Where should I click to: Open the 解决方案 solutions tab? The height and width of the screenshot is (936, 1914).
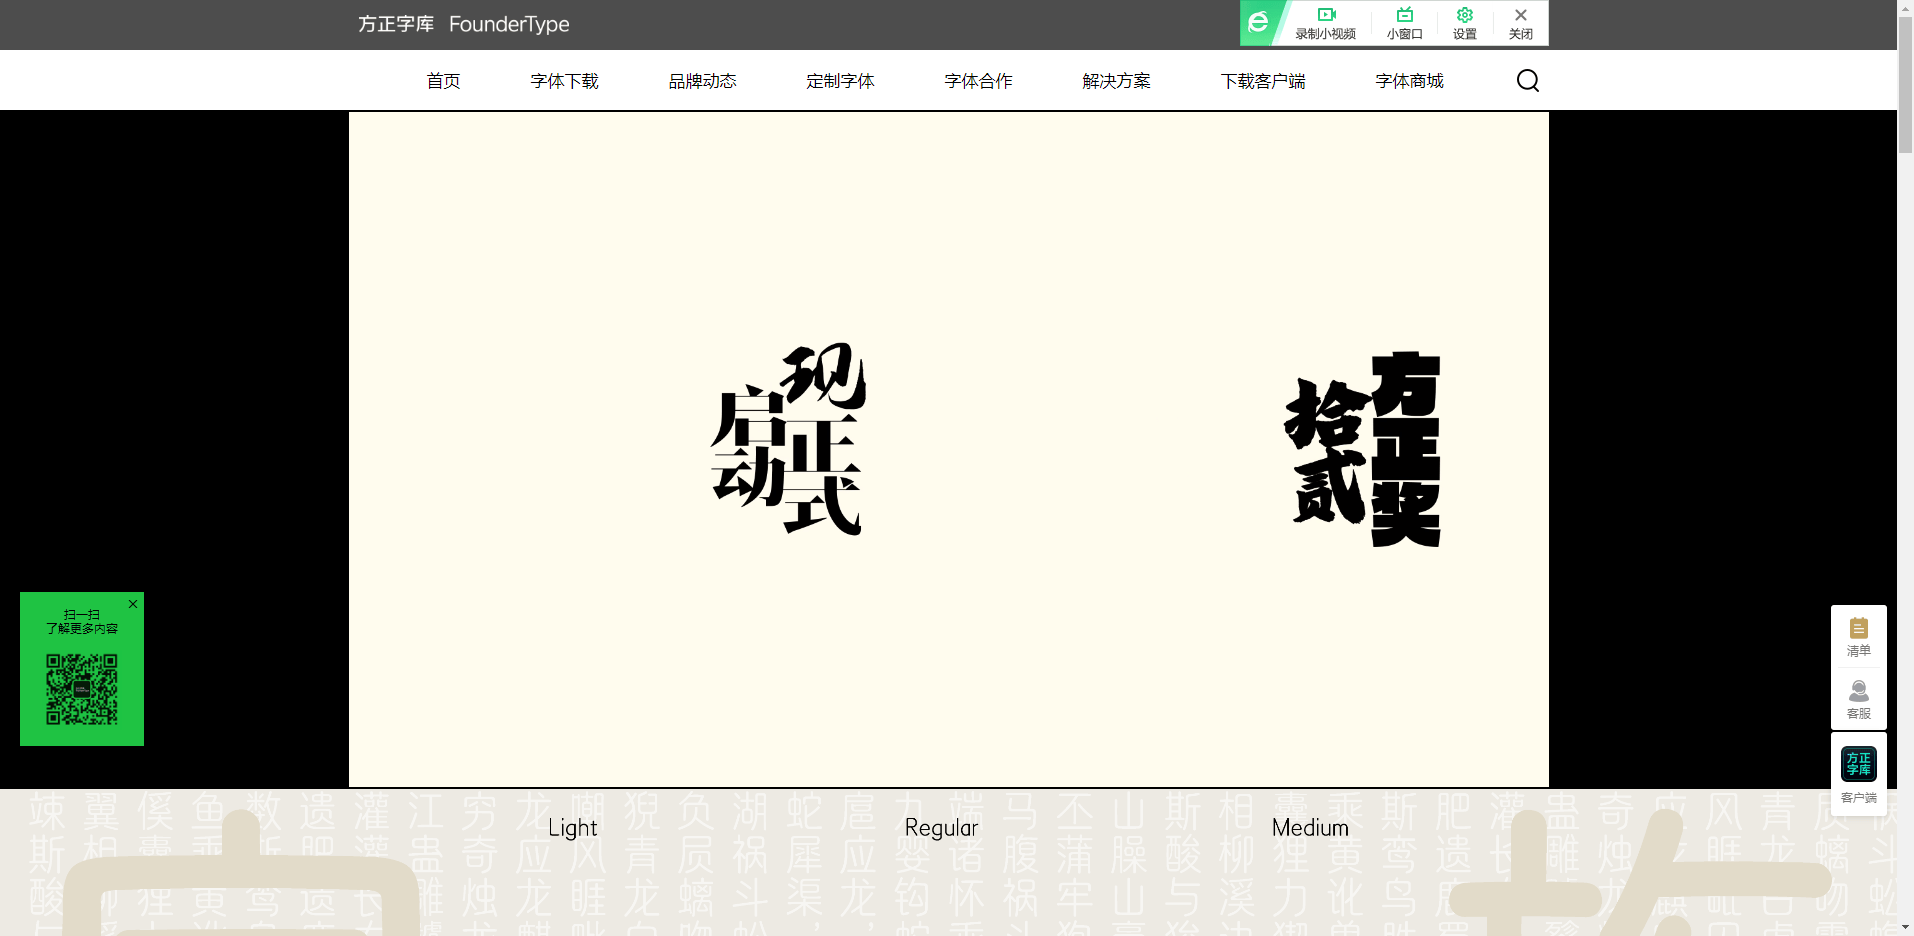(x=1115, y=80)
